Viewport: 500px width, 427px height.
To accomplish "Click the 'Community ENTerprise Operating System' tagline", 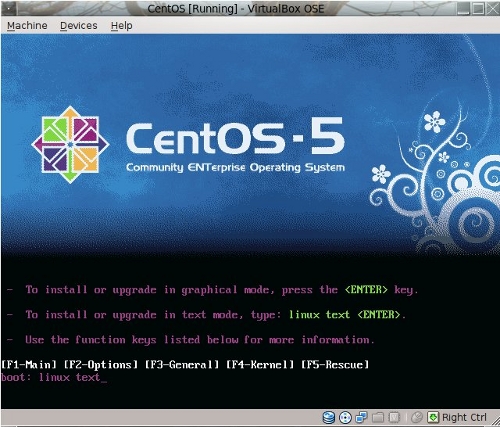I will [x=235, y=167].
